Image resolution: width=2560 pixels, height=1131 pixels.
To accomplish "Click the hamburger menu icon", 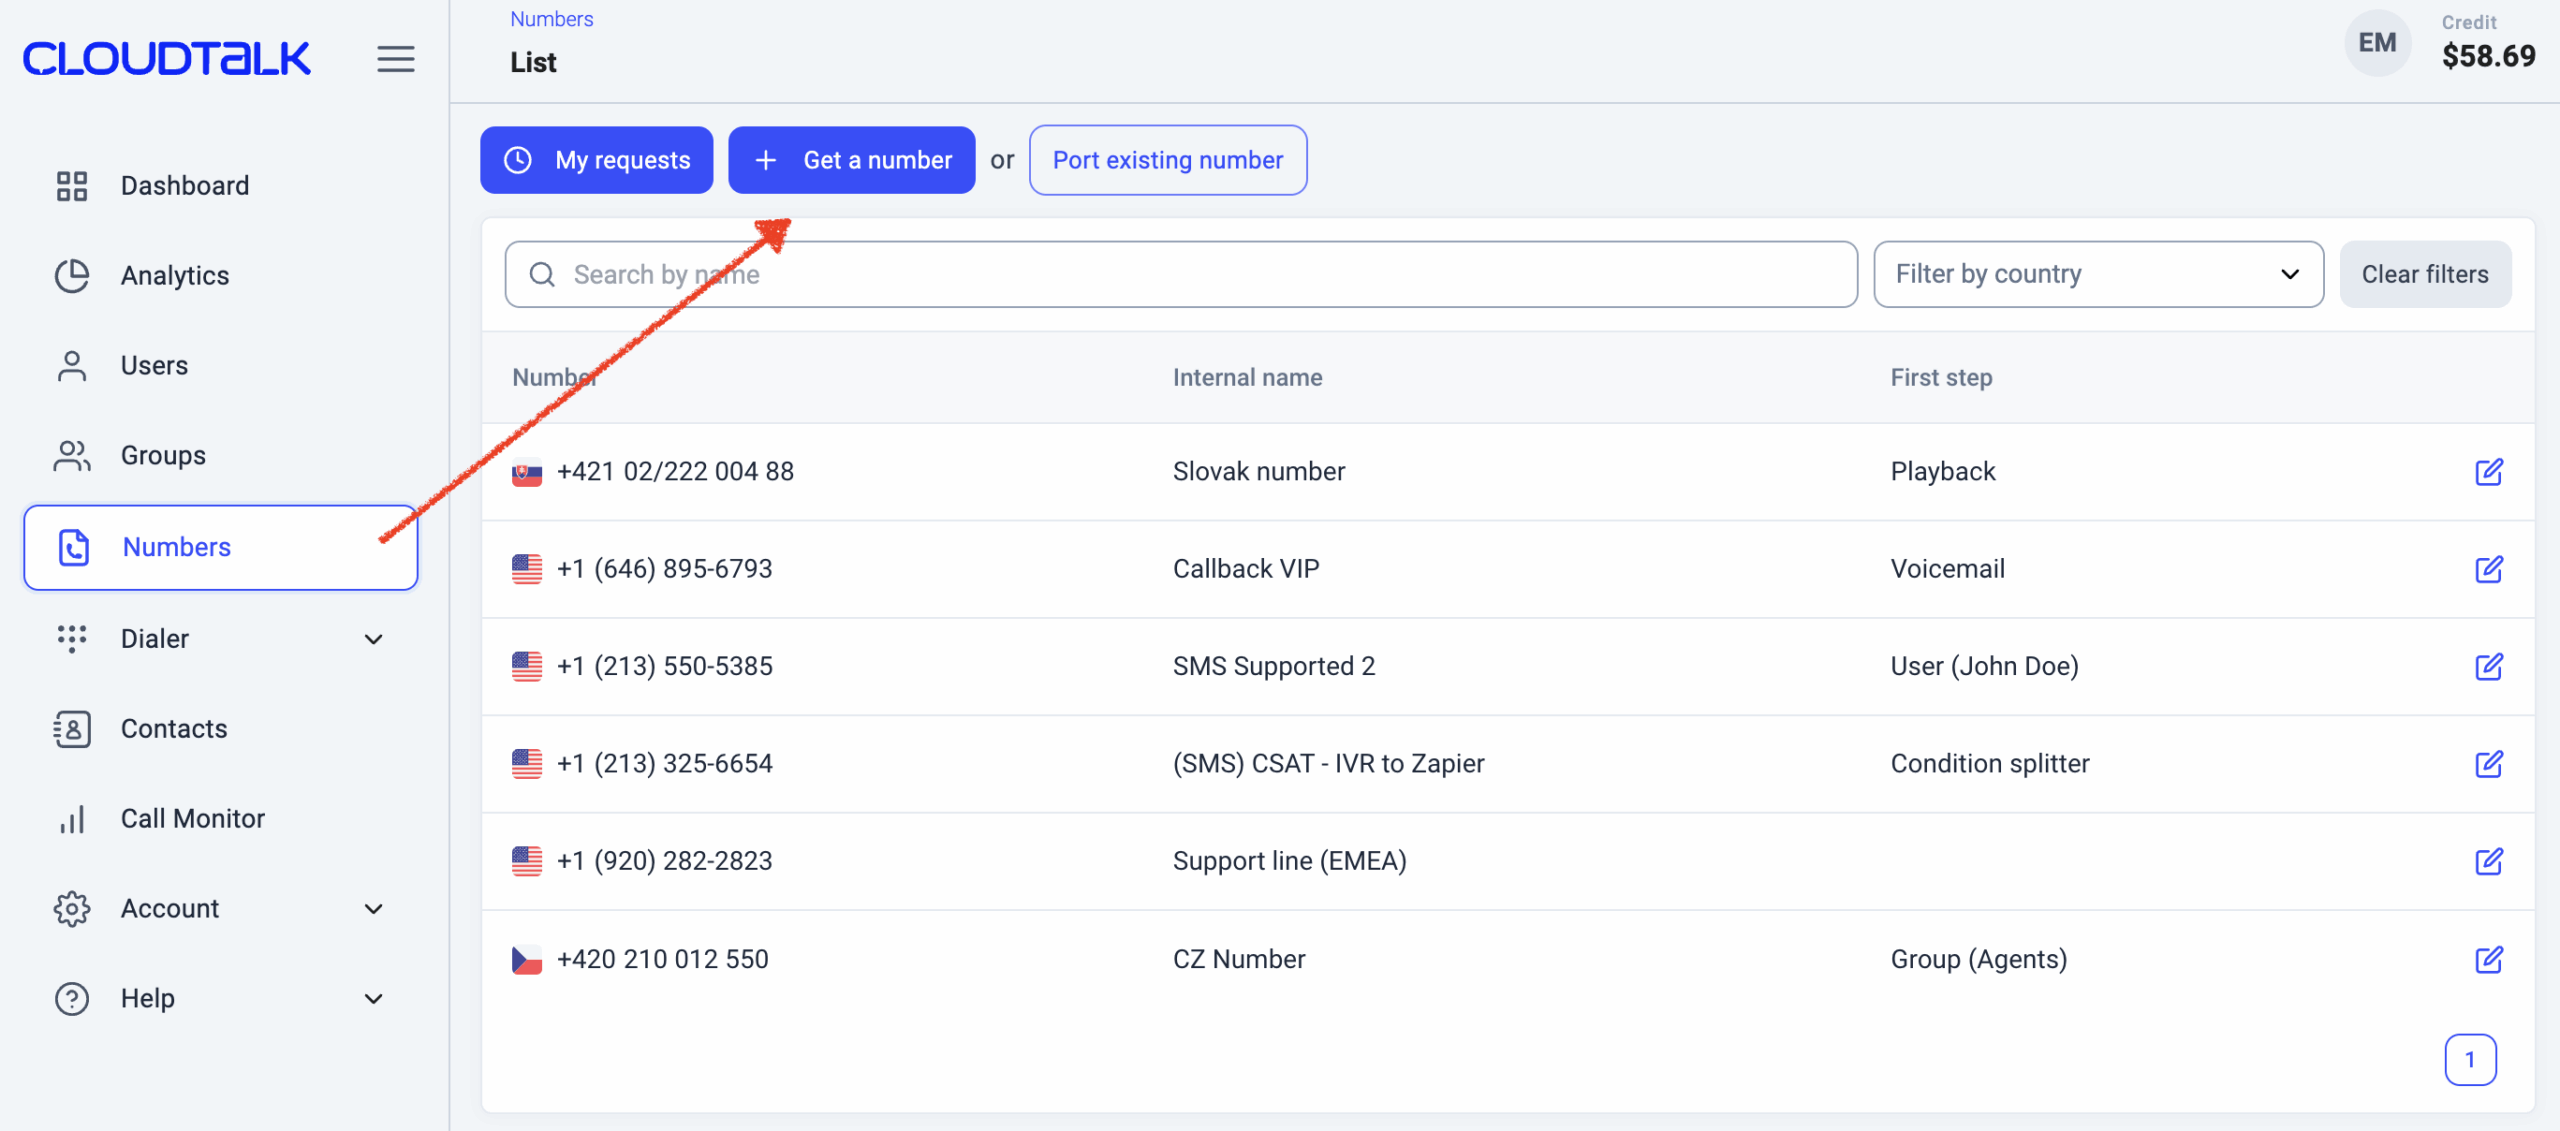I will pos(395,59).
